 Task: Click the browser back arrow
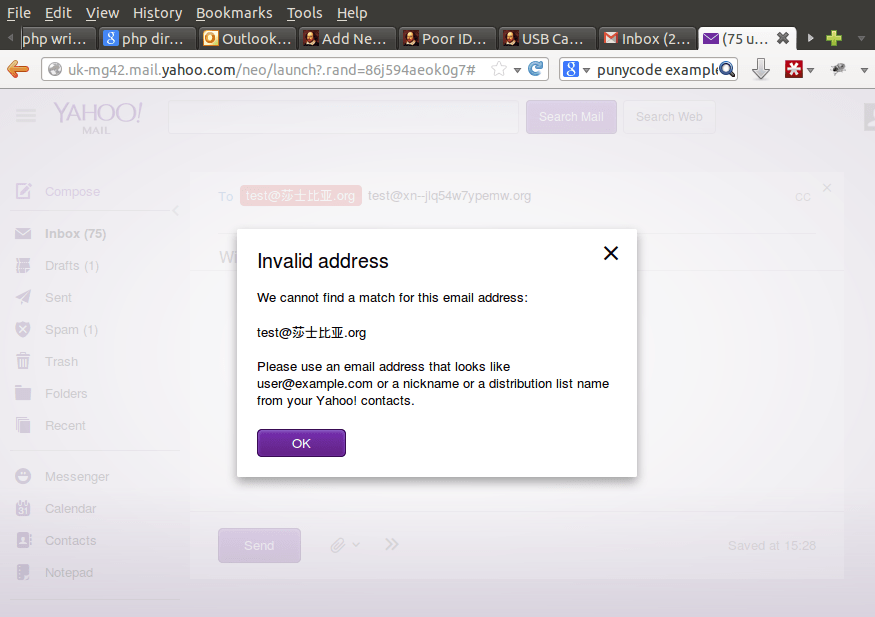tap(18, 69)
